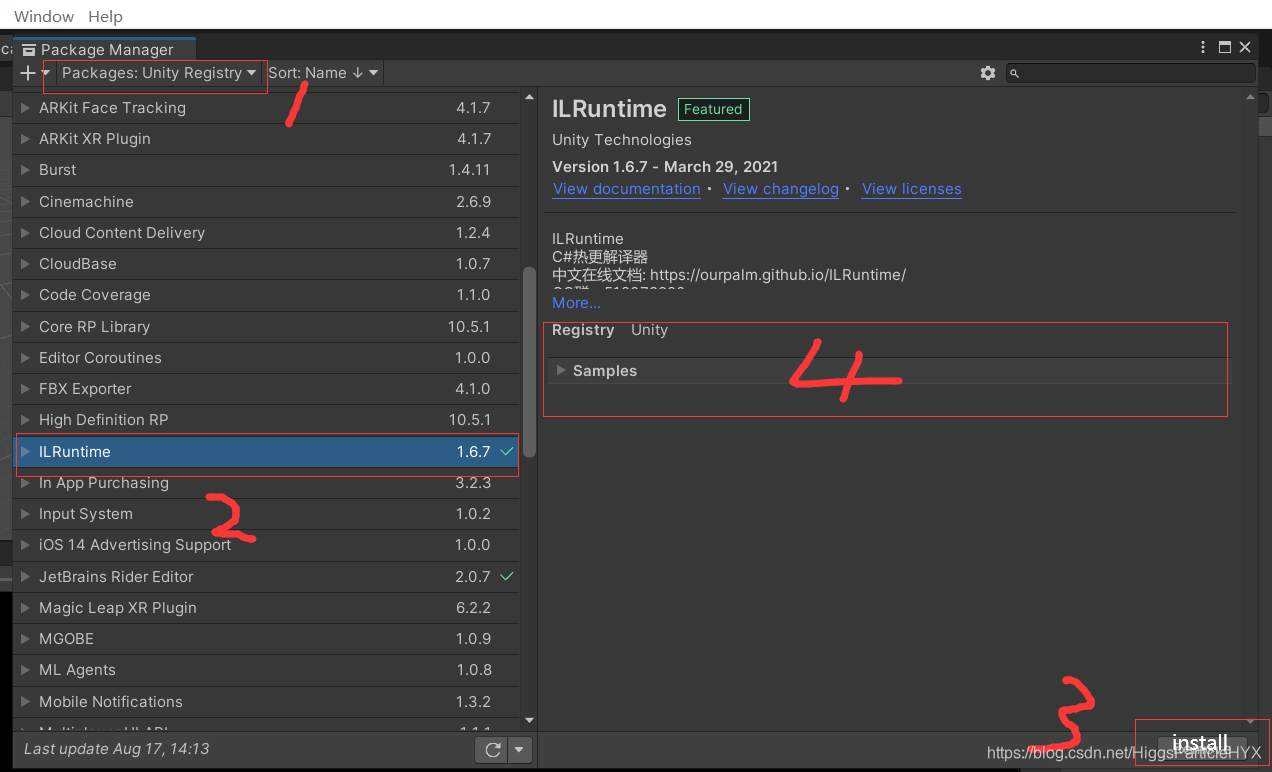Click Cinemachine version 2.6.9 text
This screenshot has width=1272, height=772.
pyautogui.click(x=473, y=202)
